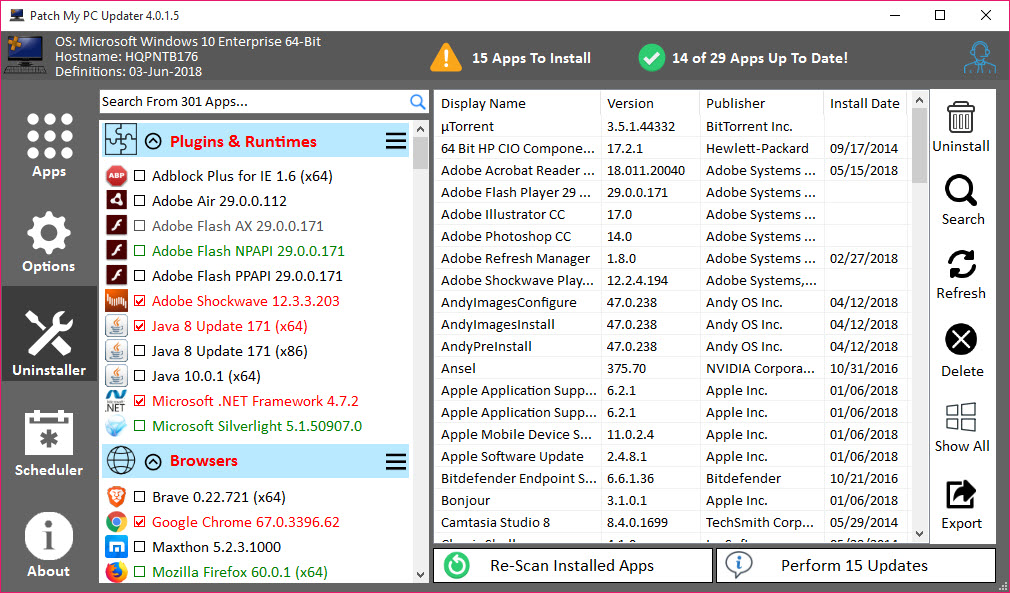Click the green checkmark up-to-date icon
The image size is (1010, 593).
click(x=651, y=58)
